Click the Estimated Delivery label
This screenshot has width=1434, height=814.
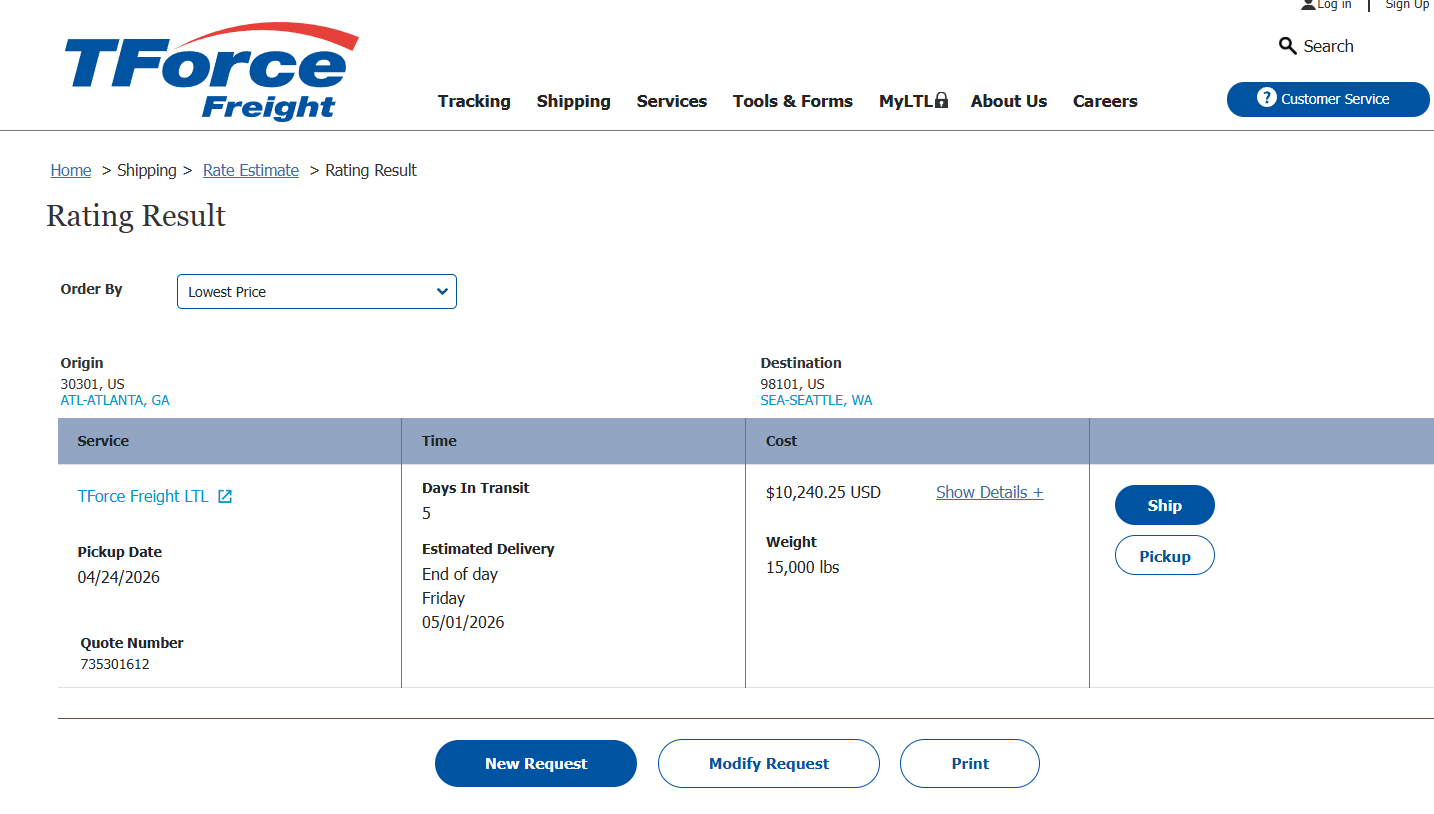tap(488, 549)
